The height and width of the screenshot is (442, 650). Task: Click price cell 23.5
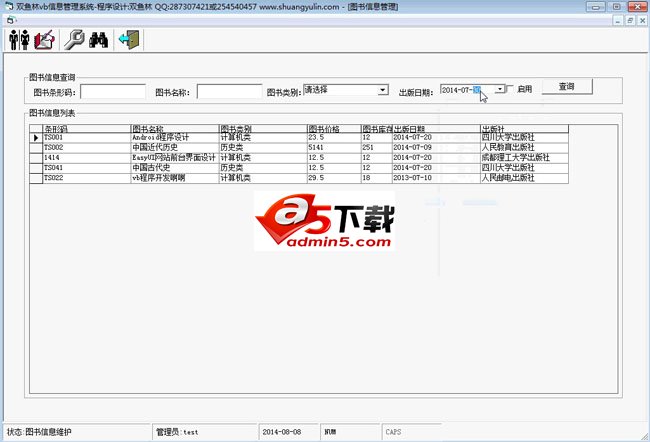(x=334, y=137)
